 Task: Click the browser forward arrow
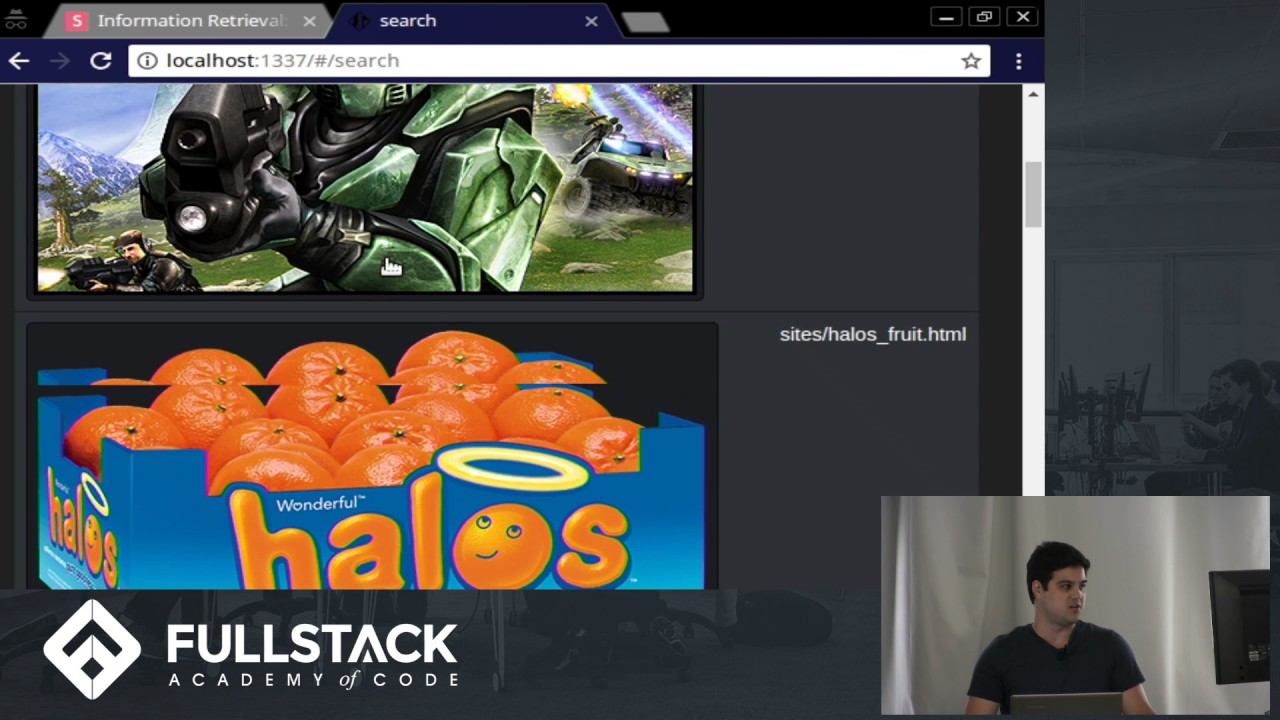click(x=60, y=61)
